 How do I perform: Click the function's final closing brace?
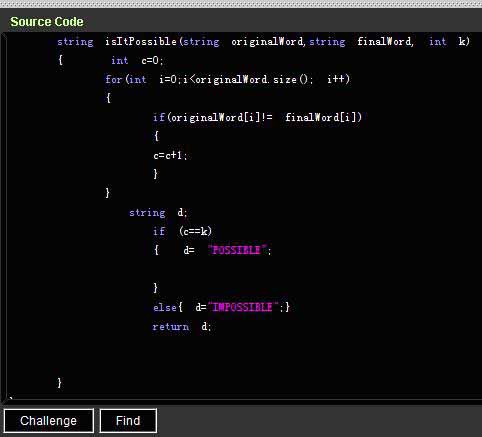tap(59, 383)
